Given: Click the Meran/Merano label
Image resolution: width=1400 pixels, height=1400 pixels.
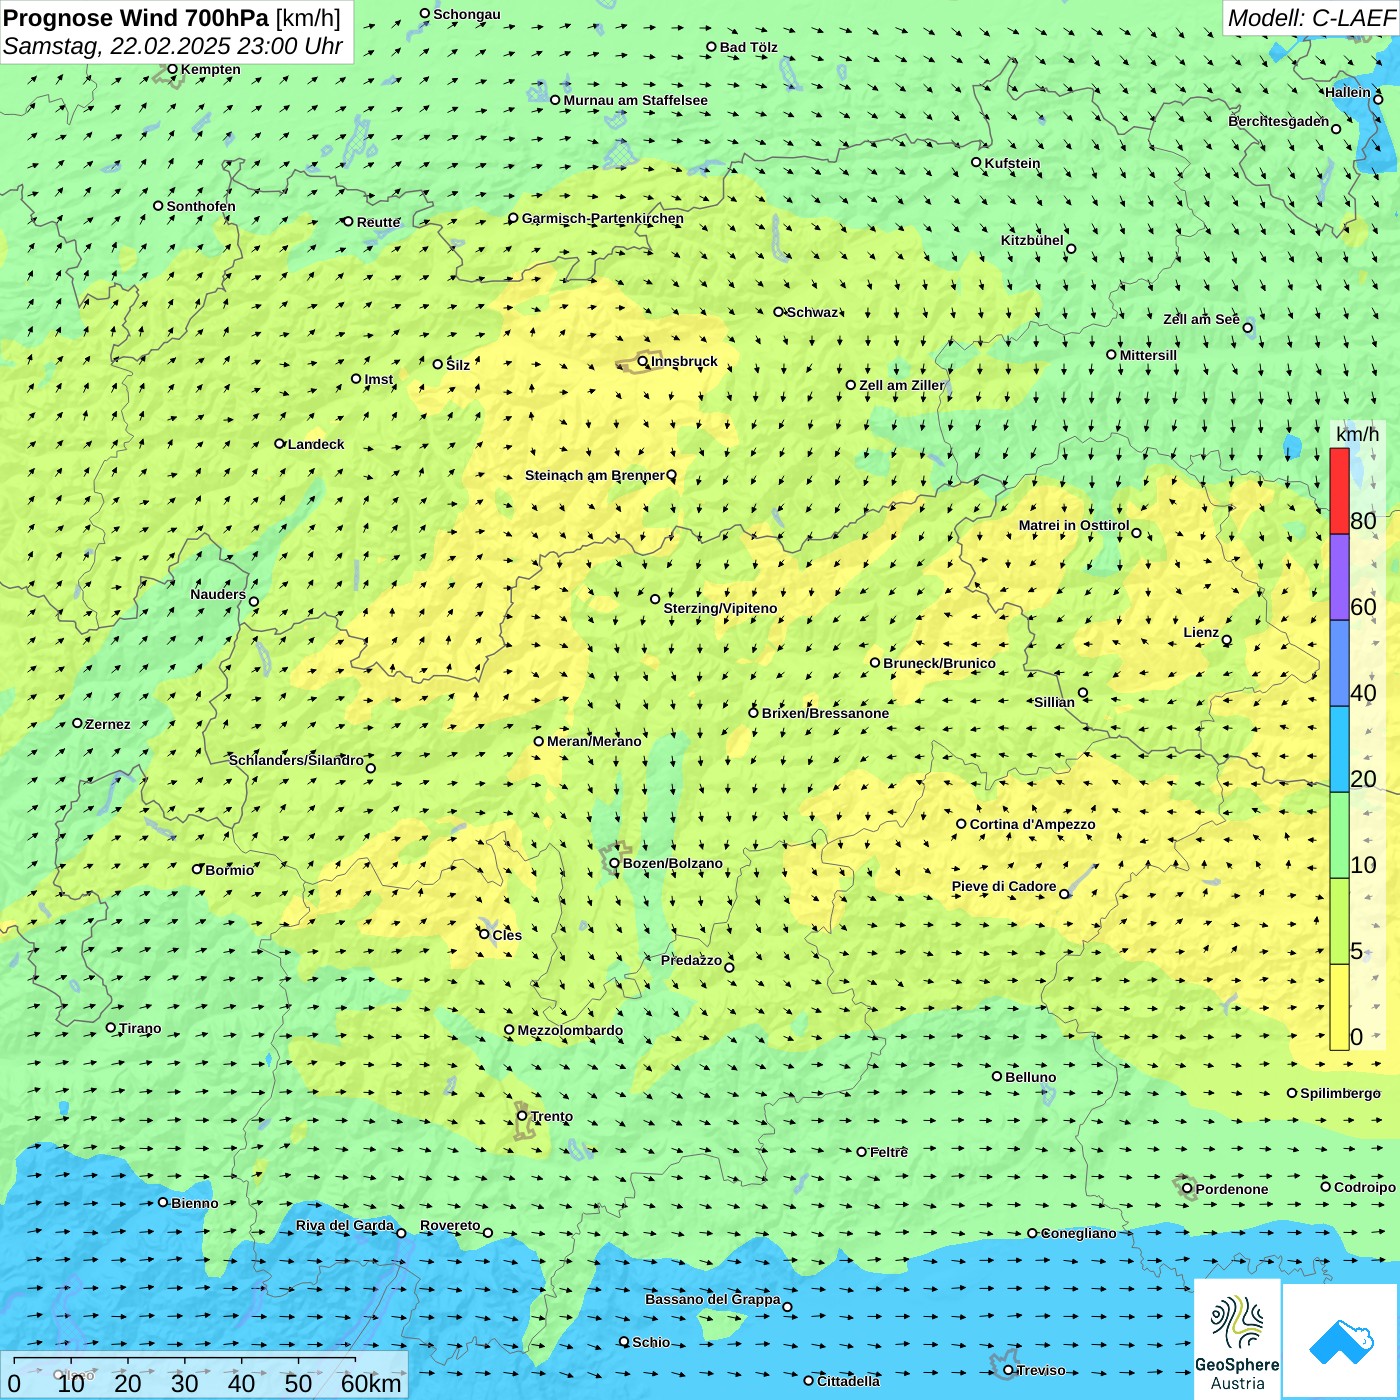Looking at the screenshot, I should point(594,741).
